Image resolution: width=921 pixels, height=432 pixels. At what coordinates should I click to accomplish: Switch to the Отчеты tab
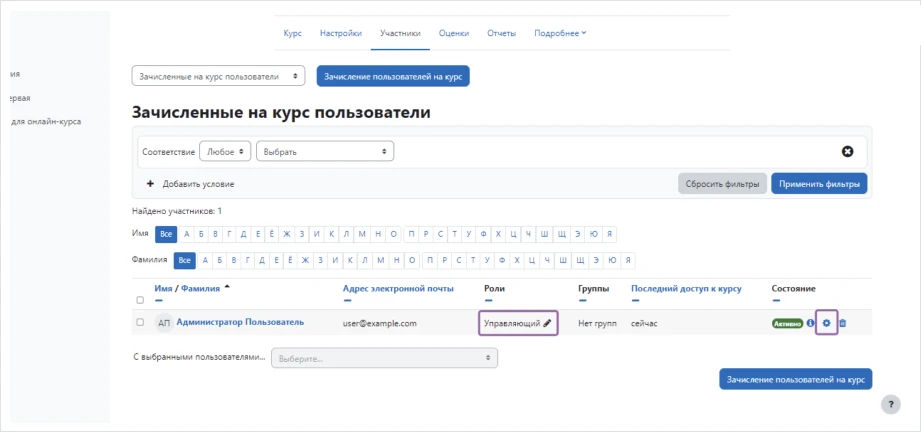tap(502, 34)
